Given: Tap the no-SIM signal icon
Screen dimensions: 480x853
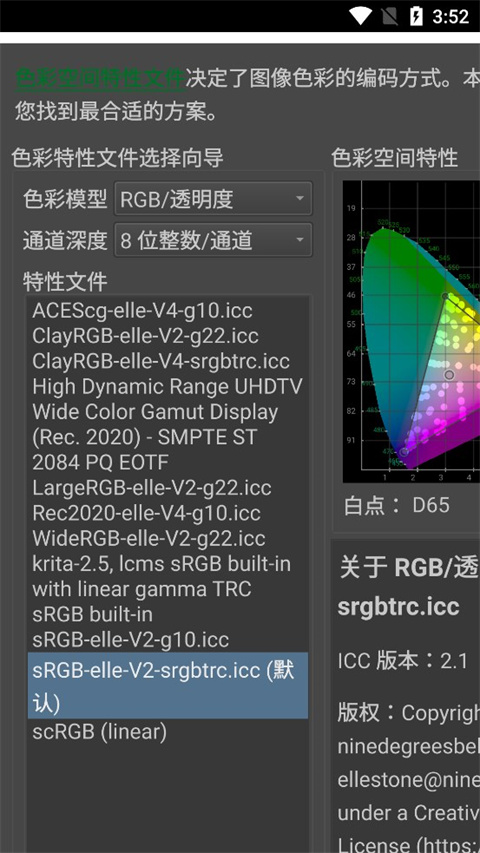Looking at the screenshot, I should tap(390, 16).
